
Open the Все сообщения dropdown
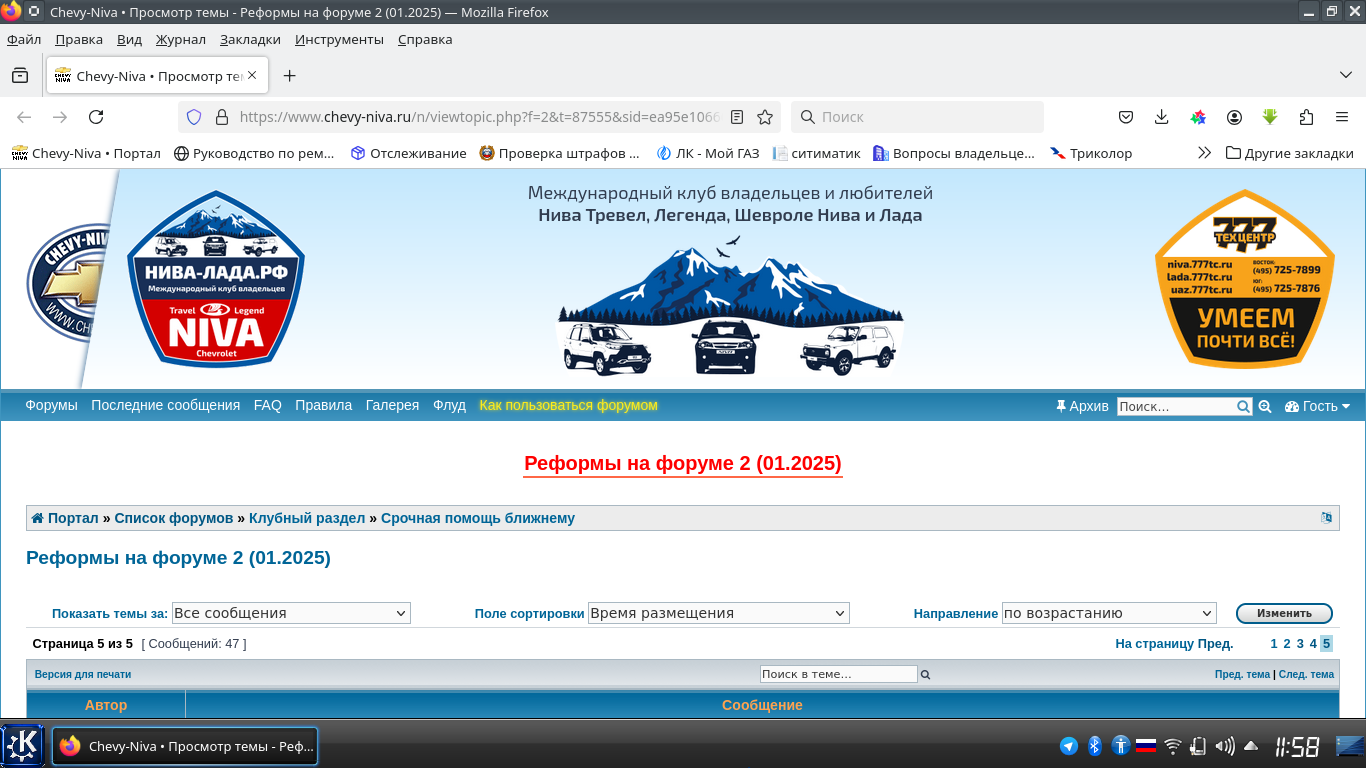[x=291, y=613]
